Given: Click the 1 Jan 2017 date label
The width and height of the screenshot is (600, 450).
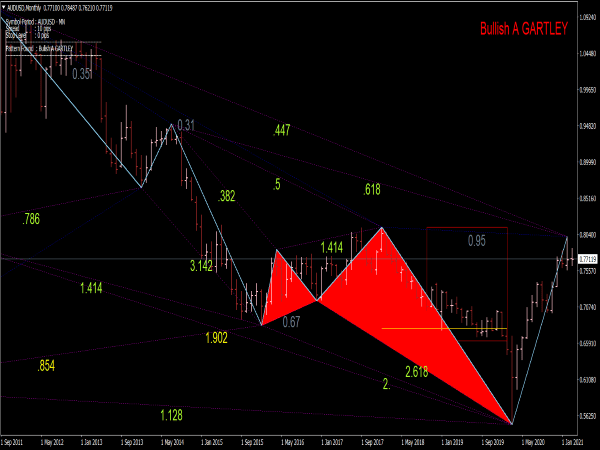Looking at the screenshot, I should pyautogui.click(x=332, y=443).
